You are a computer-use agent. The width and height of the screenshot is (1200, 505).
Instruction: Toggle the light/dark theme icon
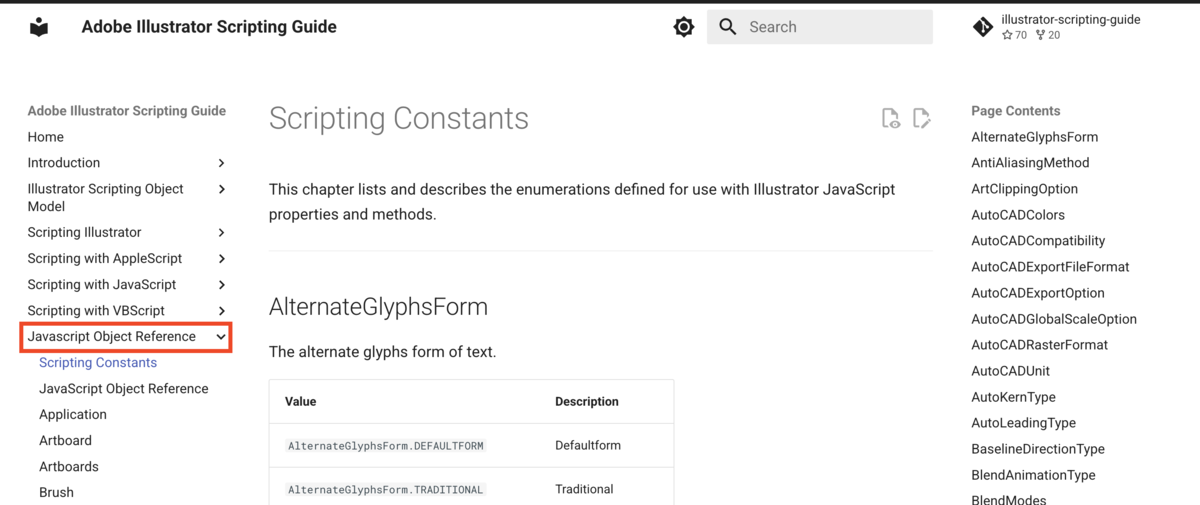(x=684, y=27)
